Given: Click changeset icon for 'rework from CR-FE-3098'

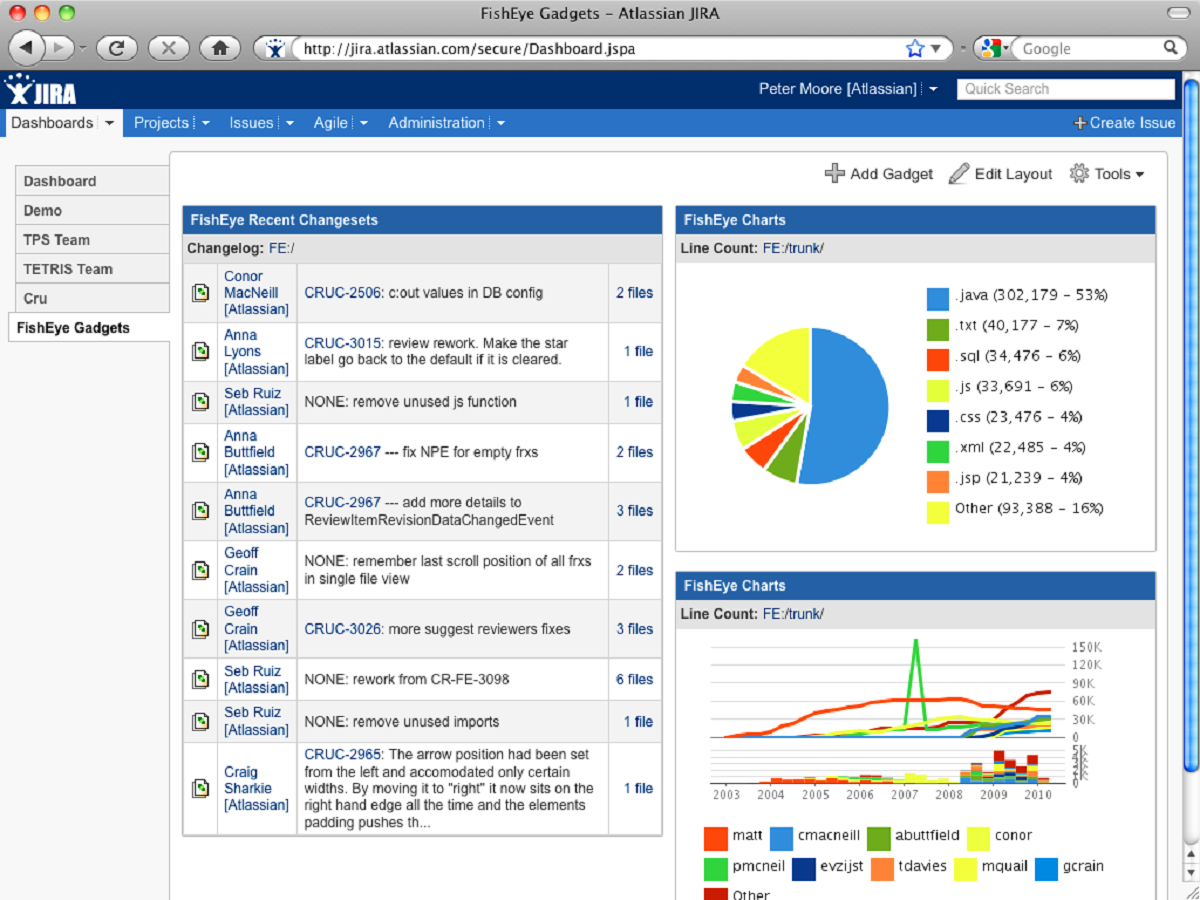Looking at the screenshot, I should coord(201,680).
